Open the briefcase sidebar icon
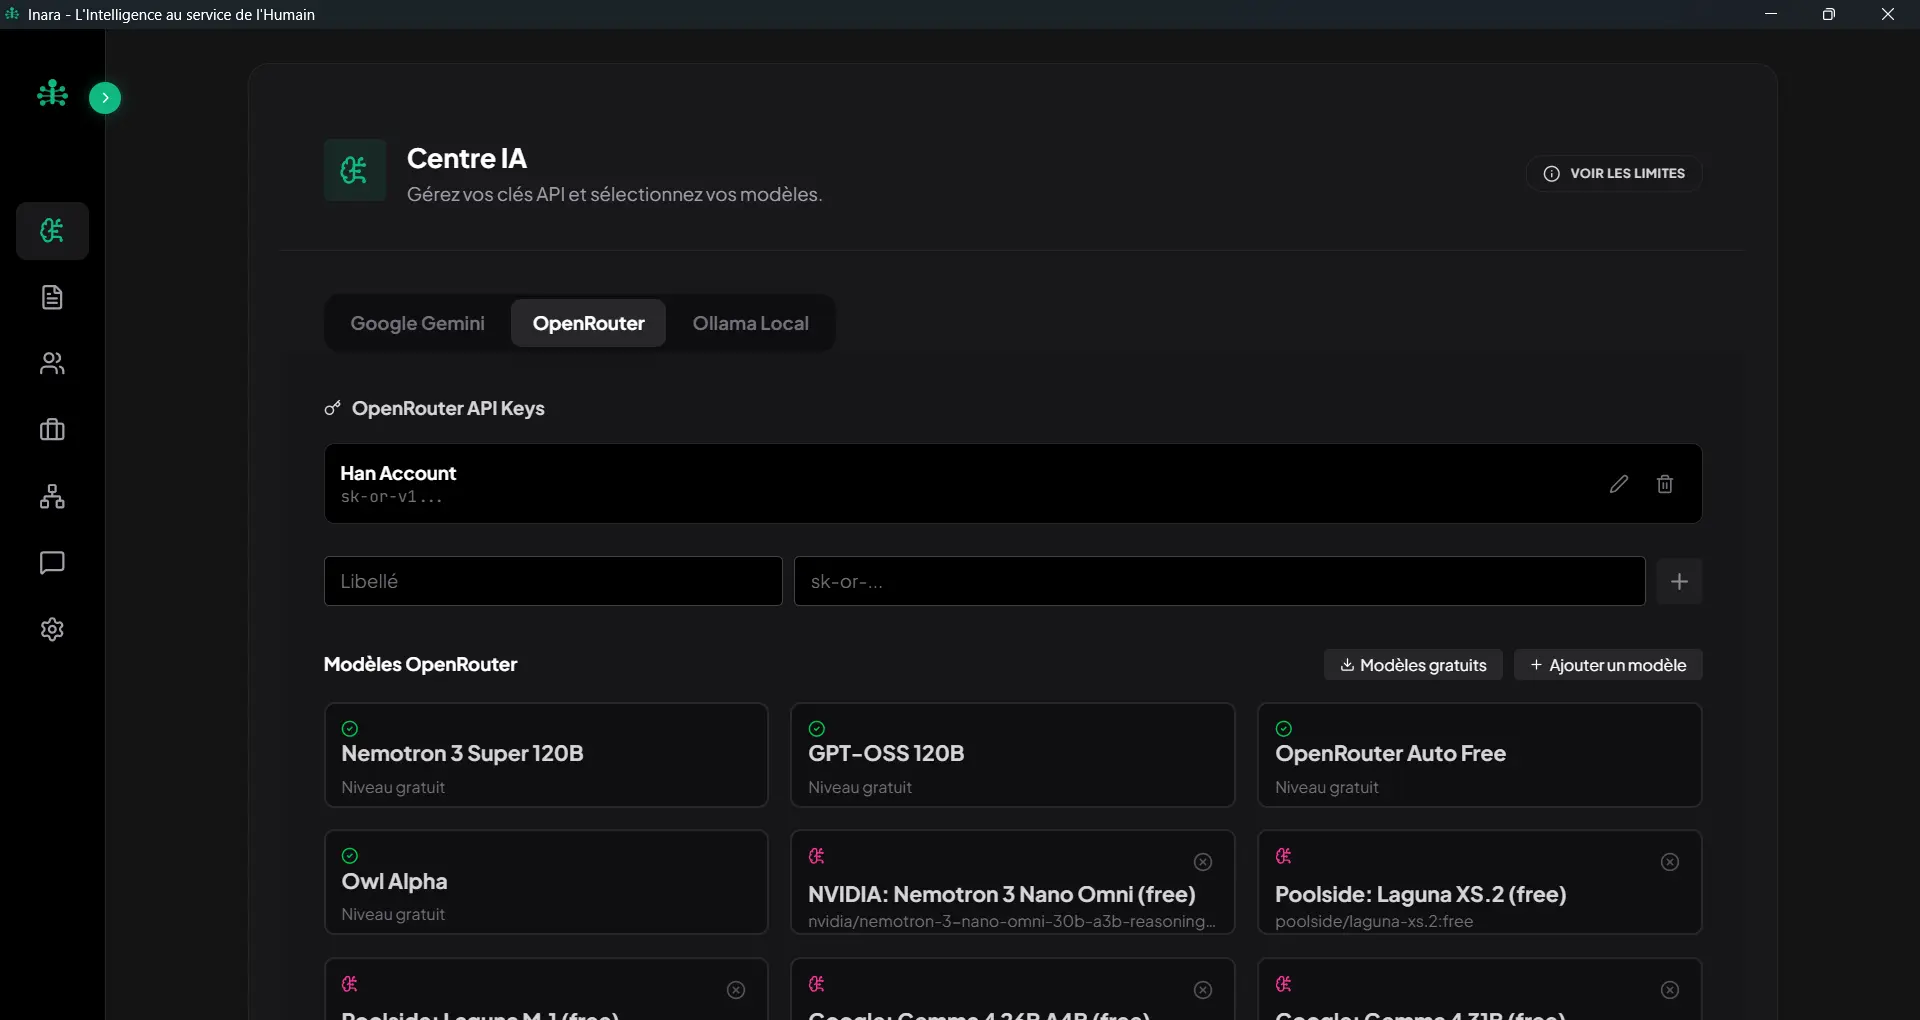1920x1020 pixels. pyautogui.click(x=52, y=430)
